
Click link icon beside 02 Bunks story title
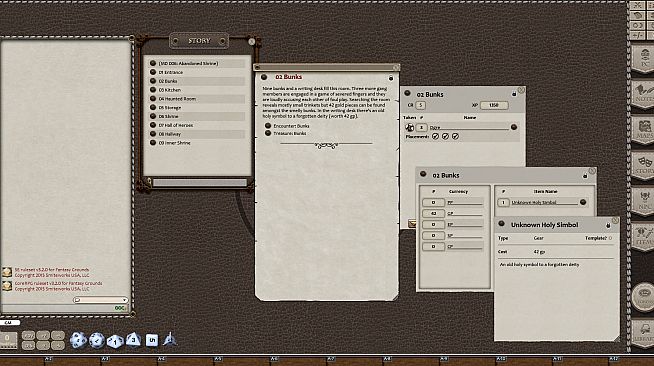264,77
